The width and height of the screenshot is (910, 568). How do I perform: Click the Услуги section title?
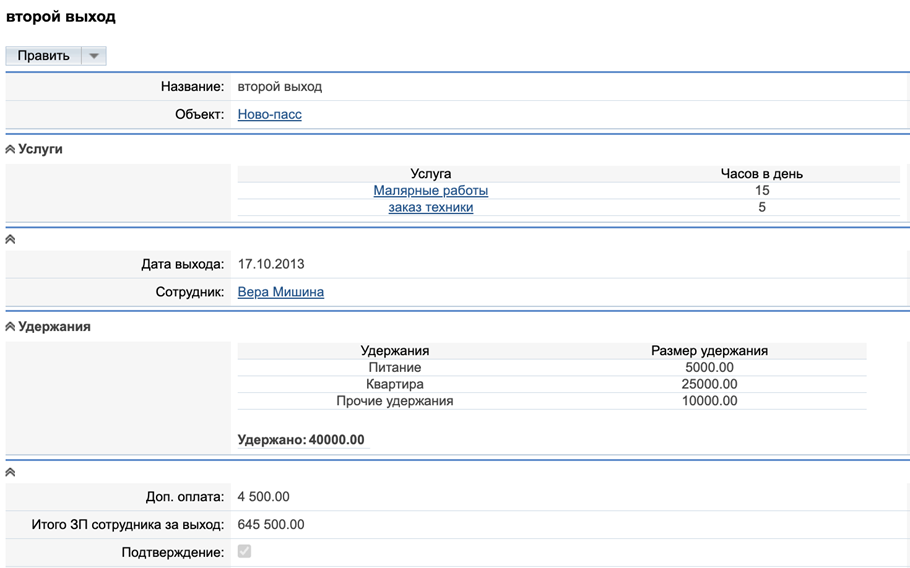[40, 149]
